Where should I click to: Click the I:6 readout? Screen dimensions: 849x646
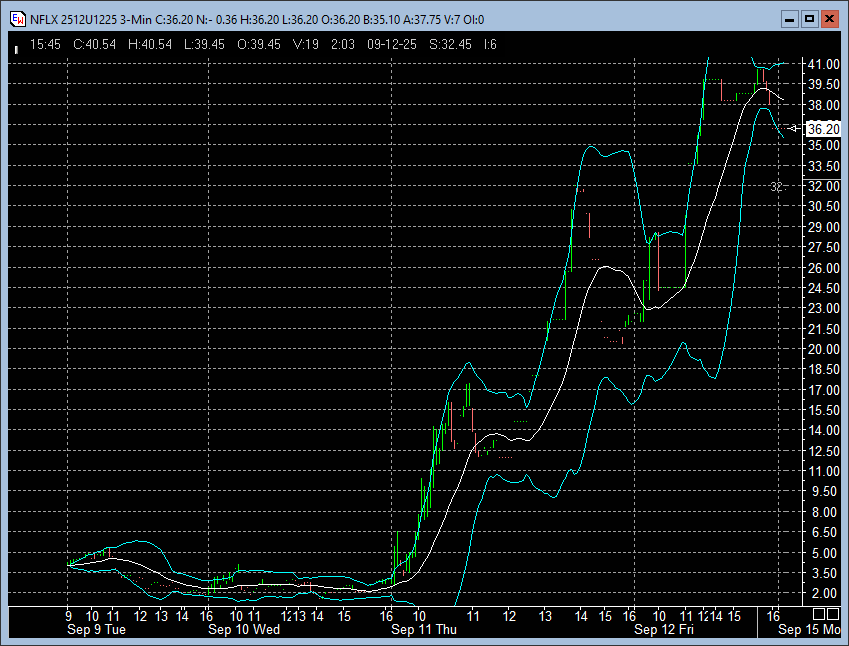tap(491, 44)
